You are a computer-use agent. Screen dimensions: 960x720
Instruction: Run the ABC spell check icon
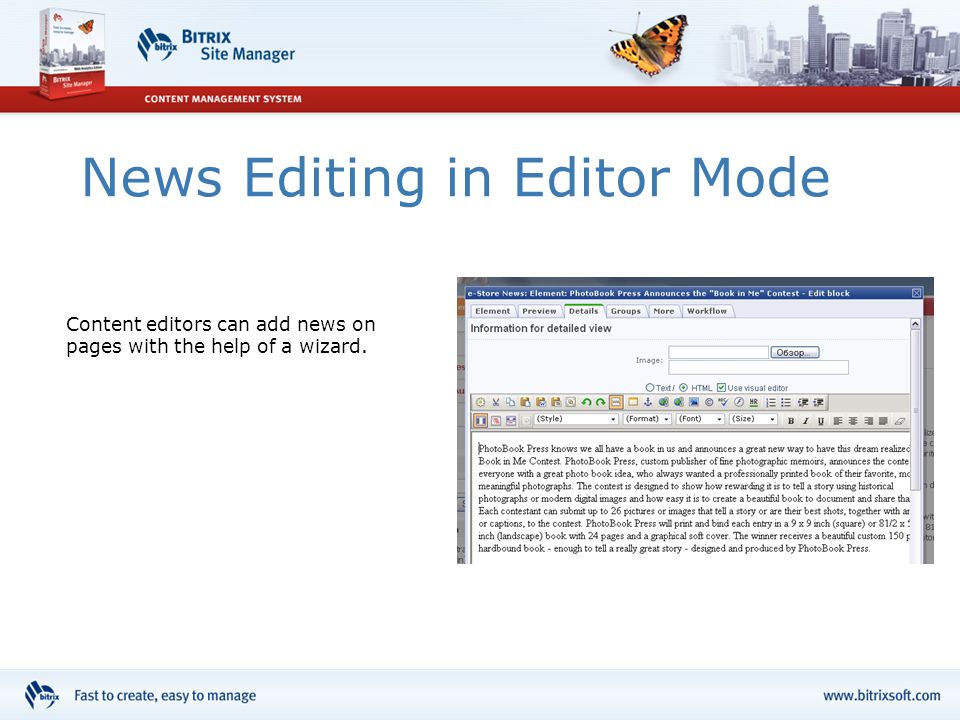[724, 402]
